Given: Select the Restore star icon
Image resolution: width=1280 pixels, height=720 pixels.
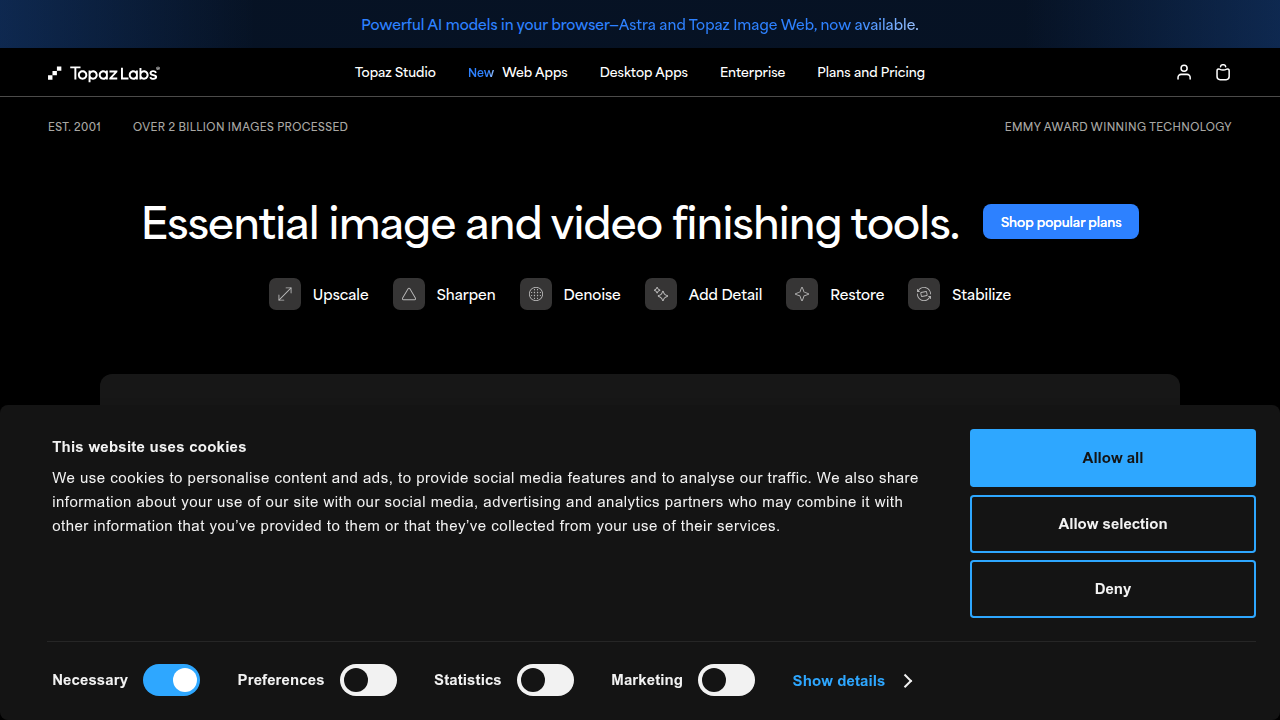Looking at the screenshot, I should click(x=802, y=294).
